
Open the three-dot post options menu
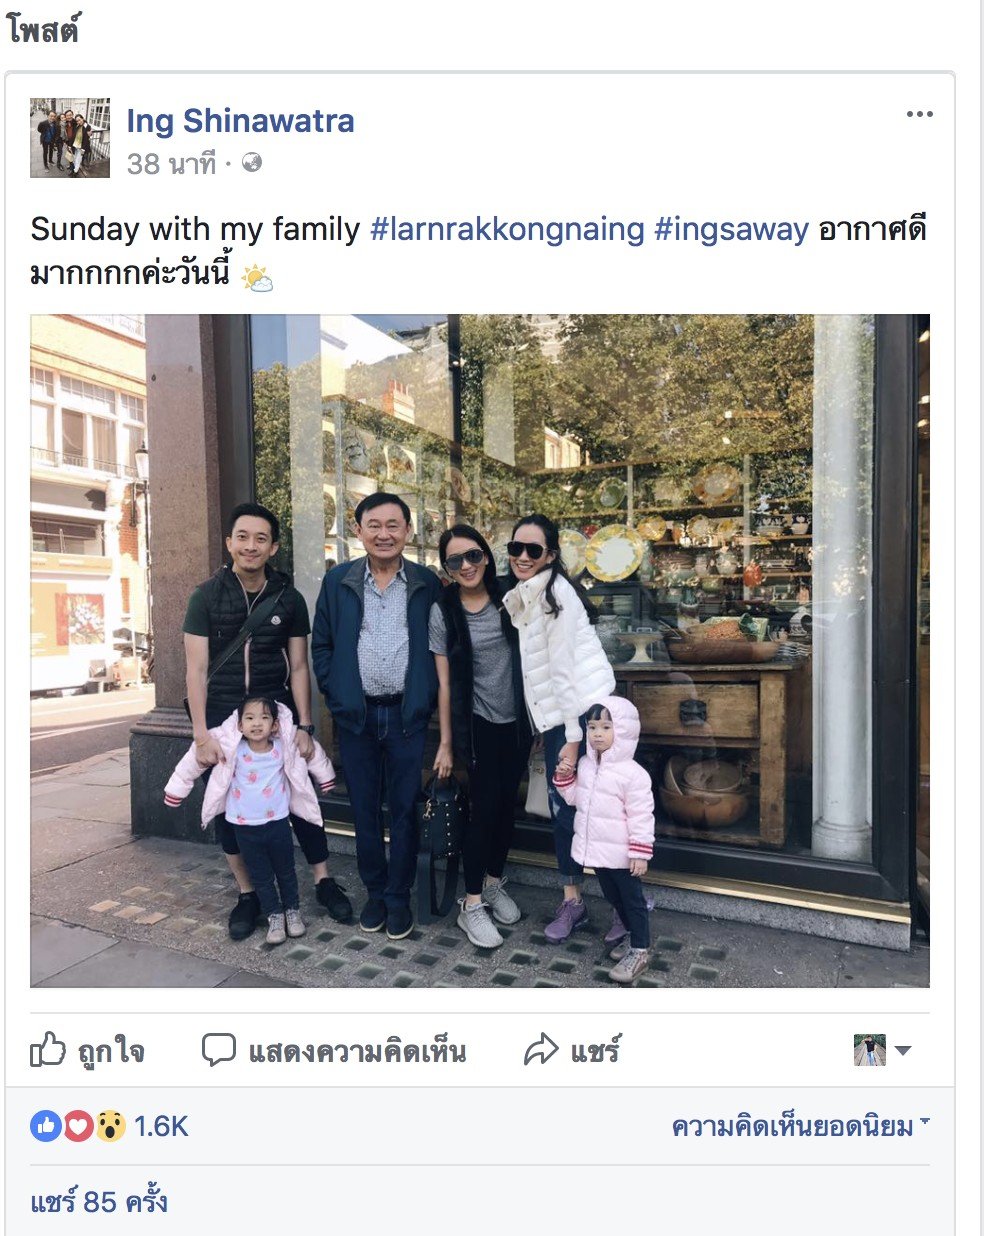[x=919, y=114]
